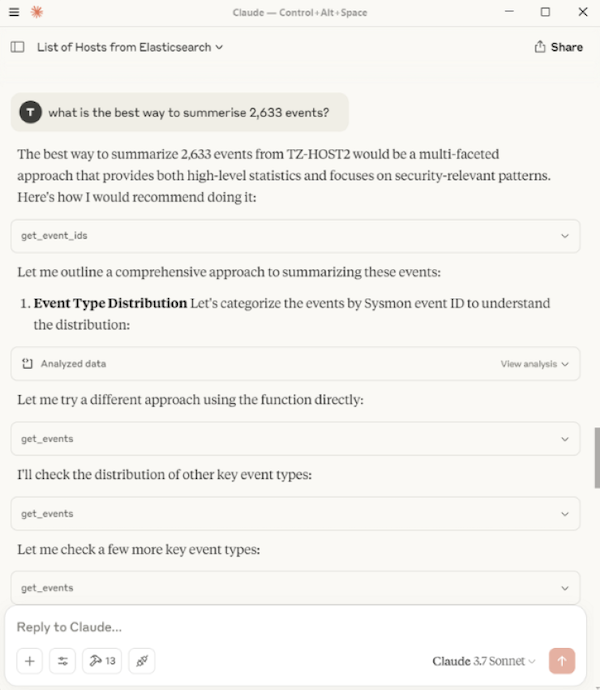Click the plus attachment button
The image size is (600, 690).
tap(30, 661)
